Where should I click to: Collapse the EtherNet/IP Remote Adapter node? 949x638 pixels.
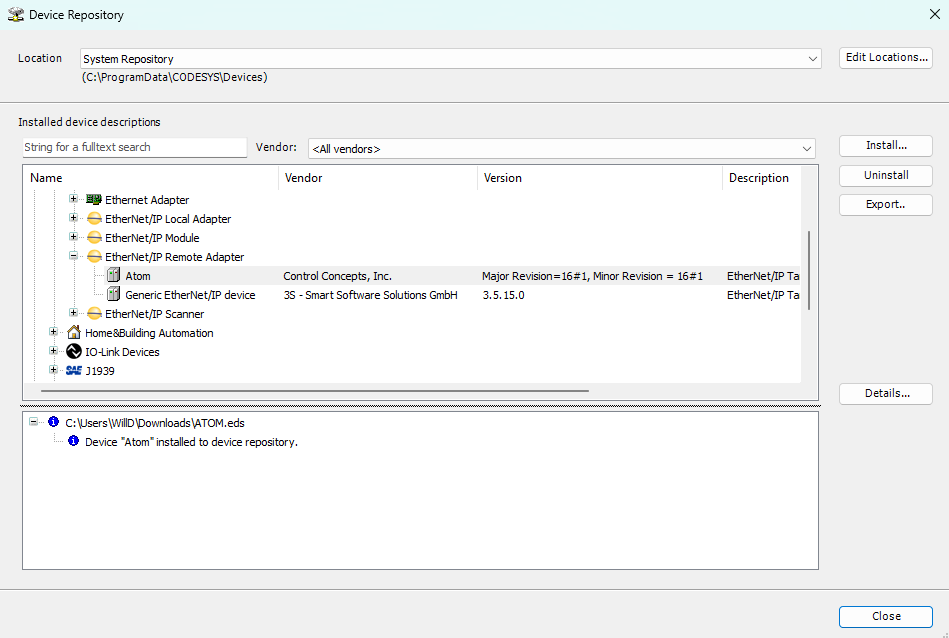(x=72, y=256)
